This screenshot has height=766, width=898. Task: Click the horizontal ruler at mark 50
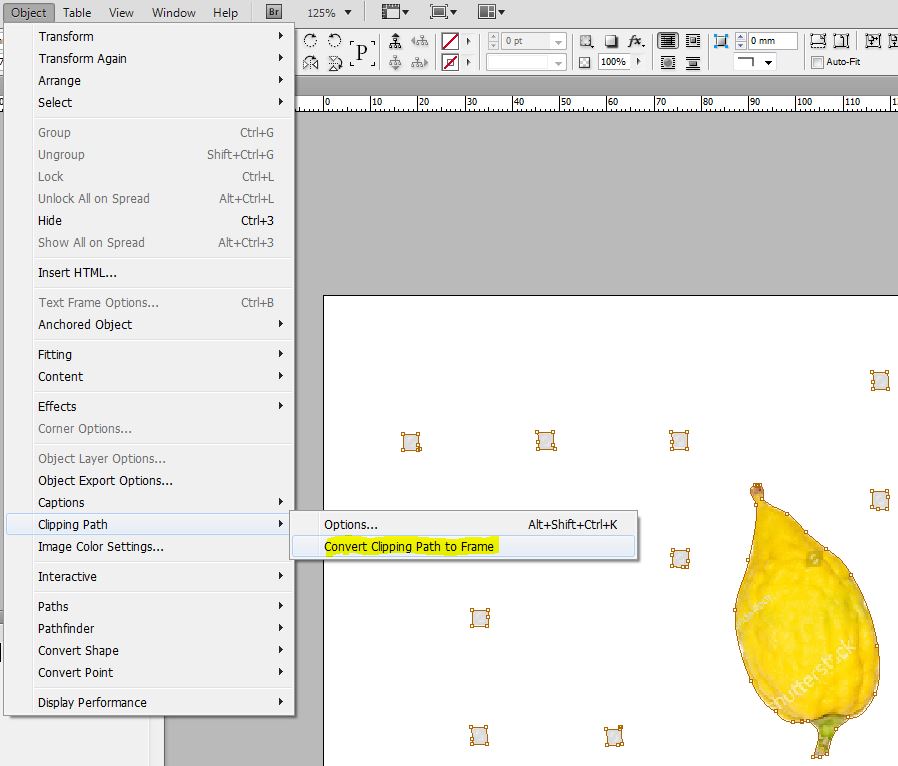tap(565, 102)
